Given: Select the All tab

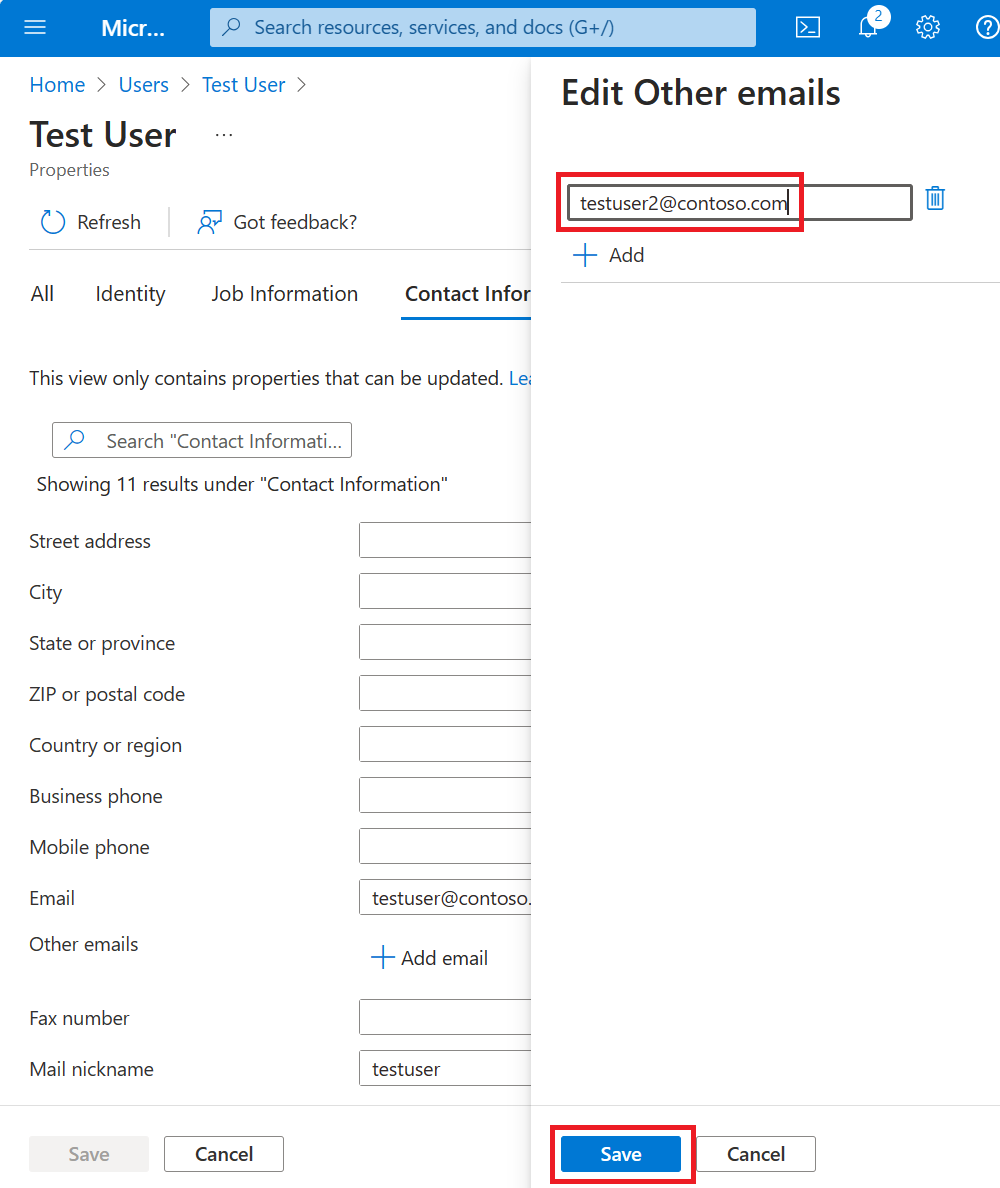Looking at the screenshot, I should 42,294.
